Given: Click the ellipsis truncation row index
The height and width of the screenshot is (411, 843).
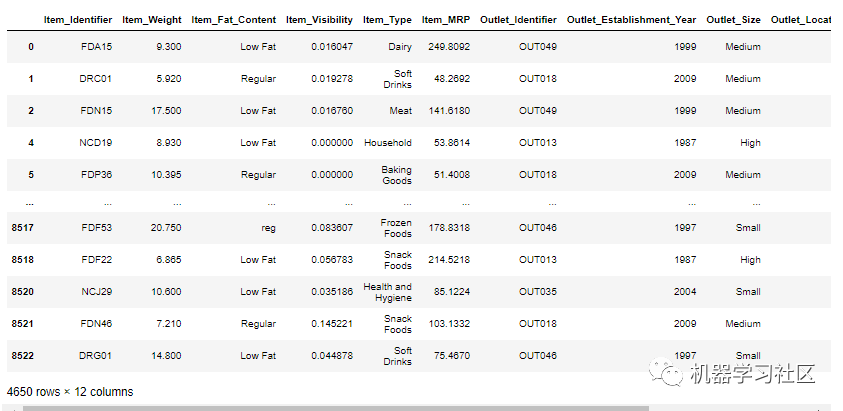Looking at the screenshot, I should tap(30, 204).
